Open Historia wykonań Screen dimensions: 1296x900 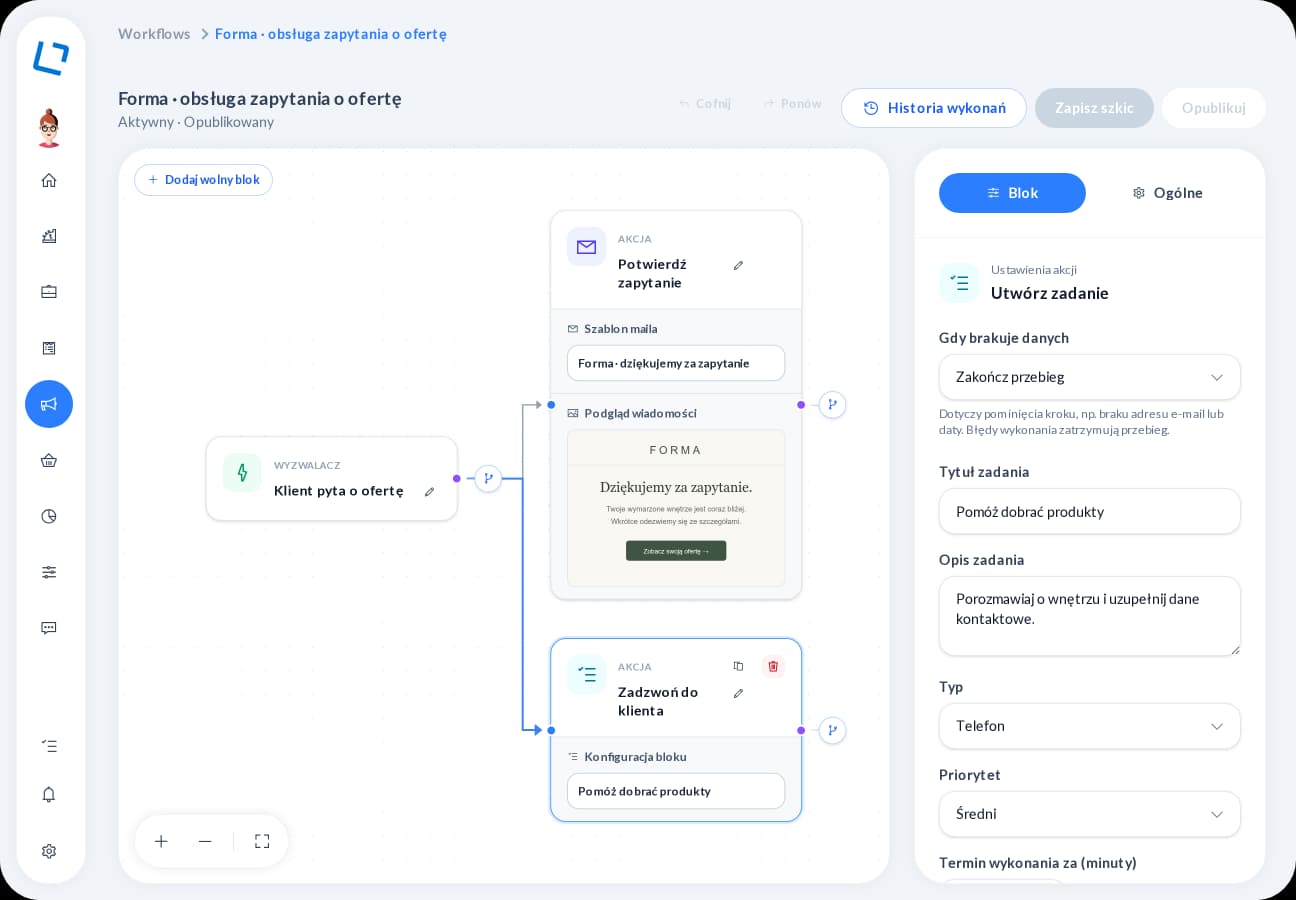click(x=934, y=108)
